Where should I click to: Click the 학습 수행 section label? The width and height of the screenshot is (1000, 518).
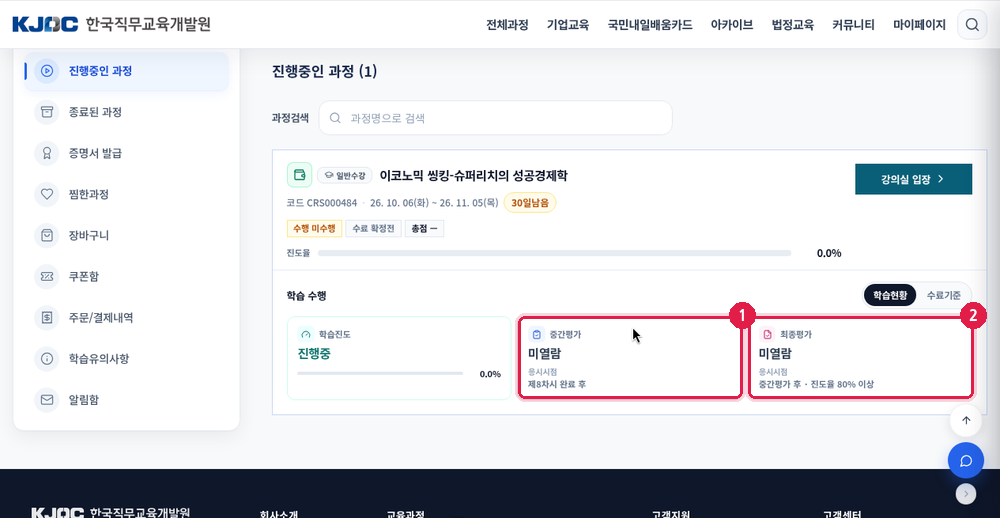coord(307,296)
